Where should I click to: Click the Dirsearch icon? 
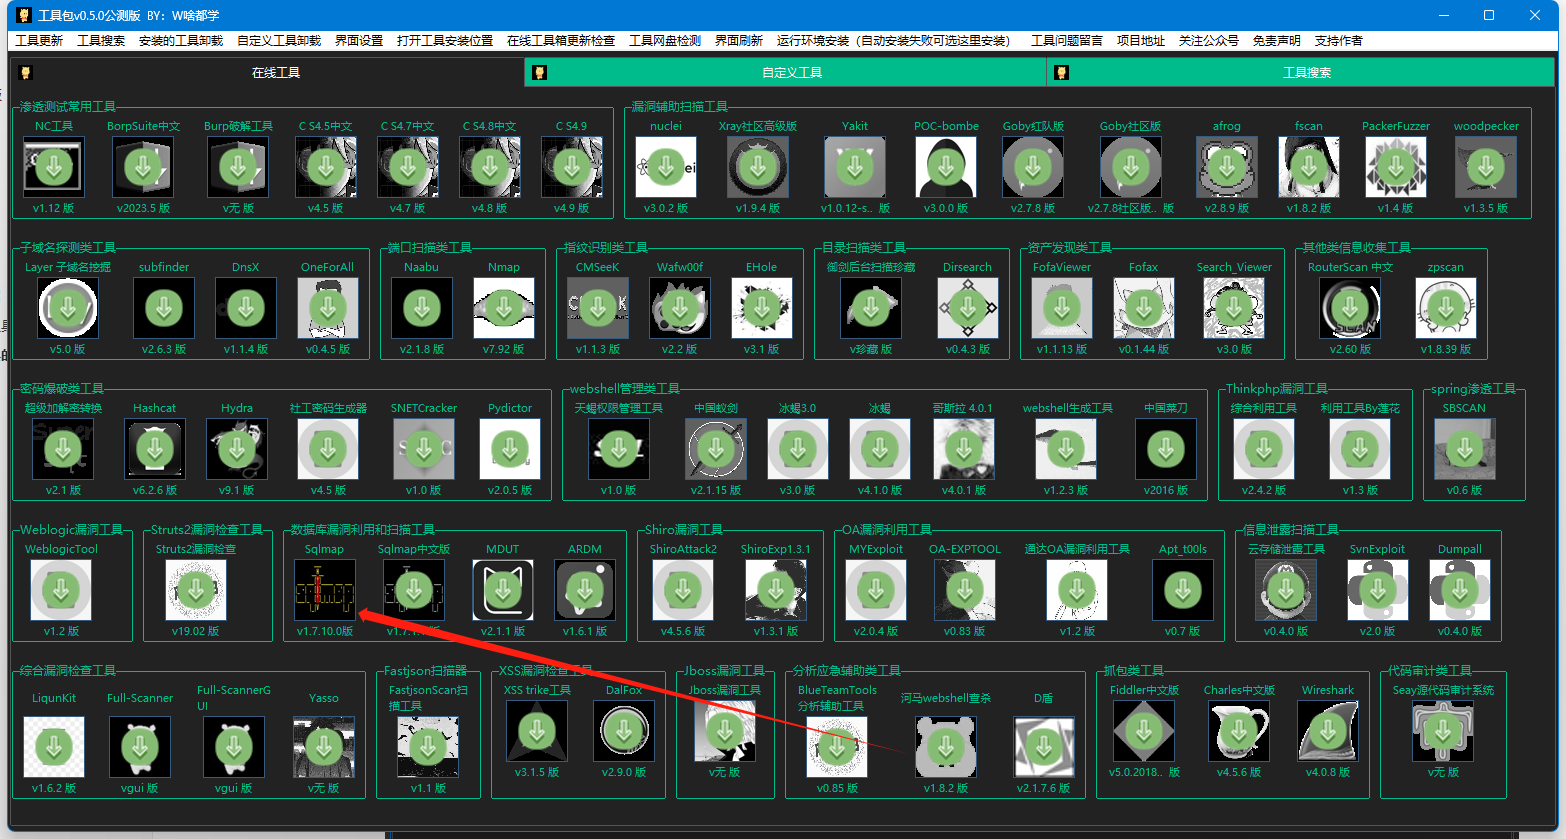tap(968, 308)
